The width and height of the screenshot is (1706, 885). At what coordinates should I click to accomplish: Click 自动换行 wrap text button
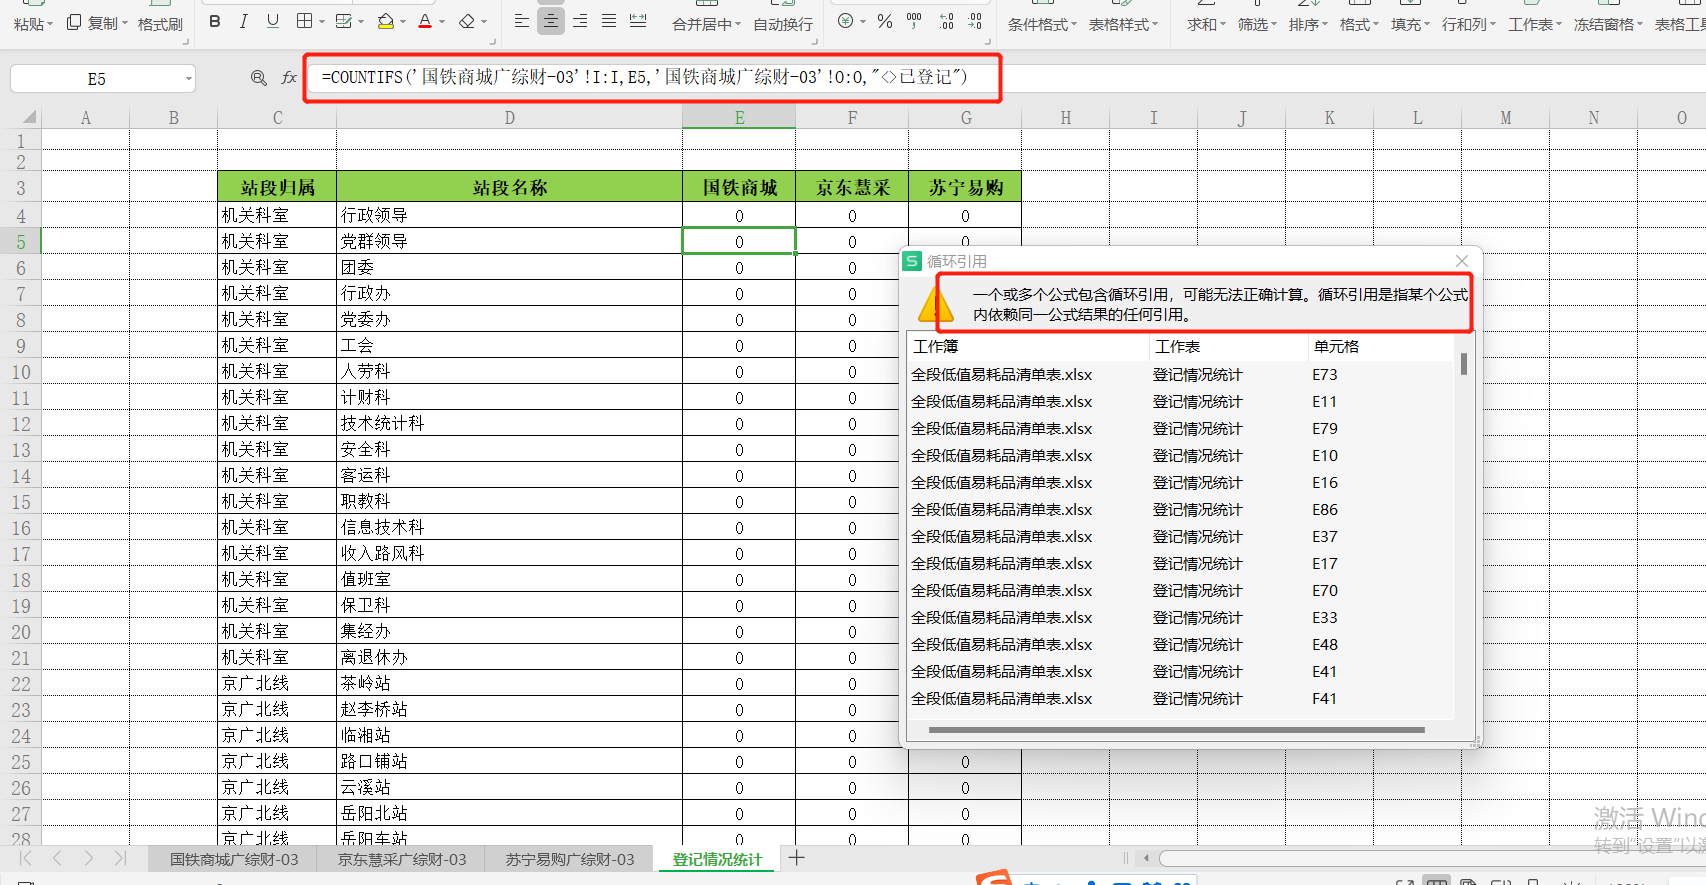pos(783,24)
